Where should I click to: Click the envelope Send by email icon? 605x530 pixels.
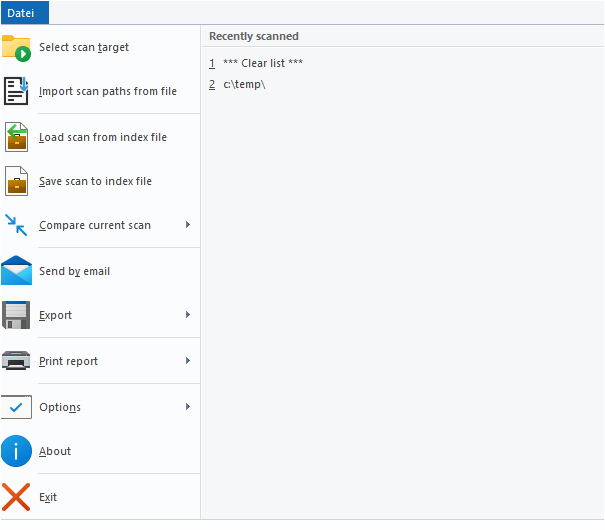click(17, 271)
